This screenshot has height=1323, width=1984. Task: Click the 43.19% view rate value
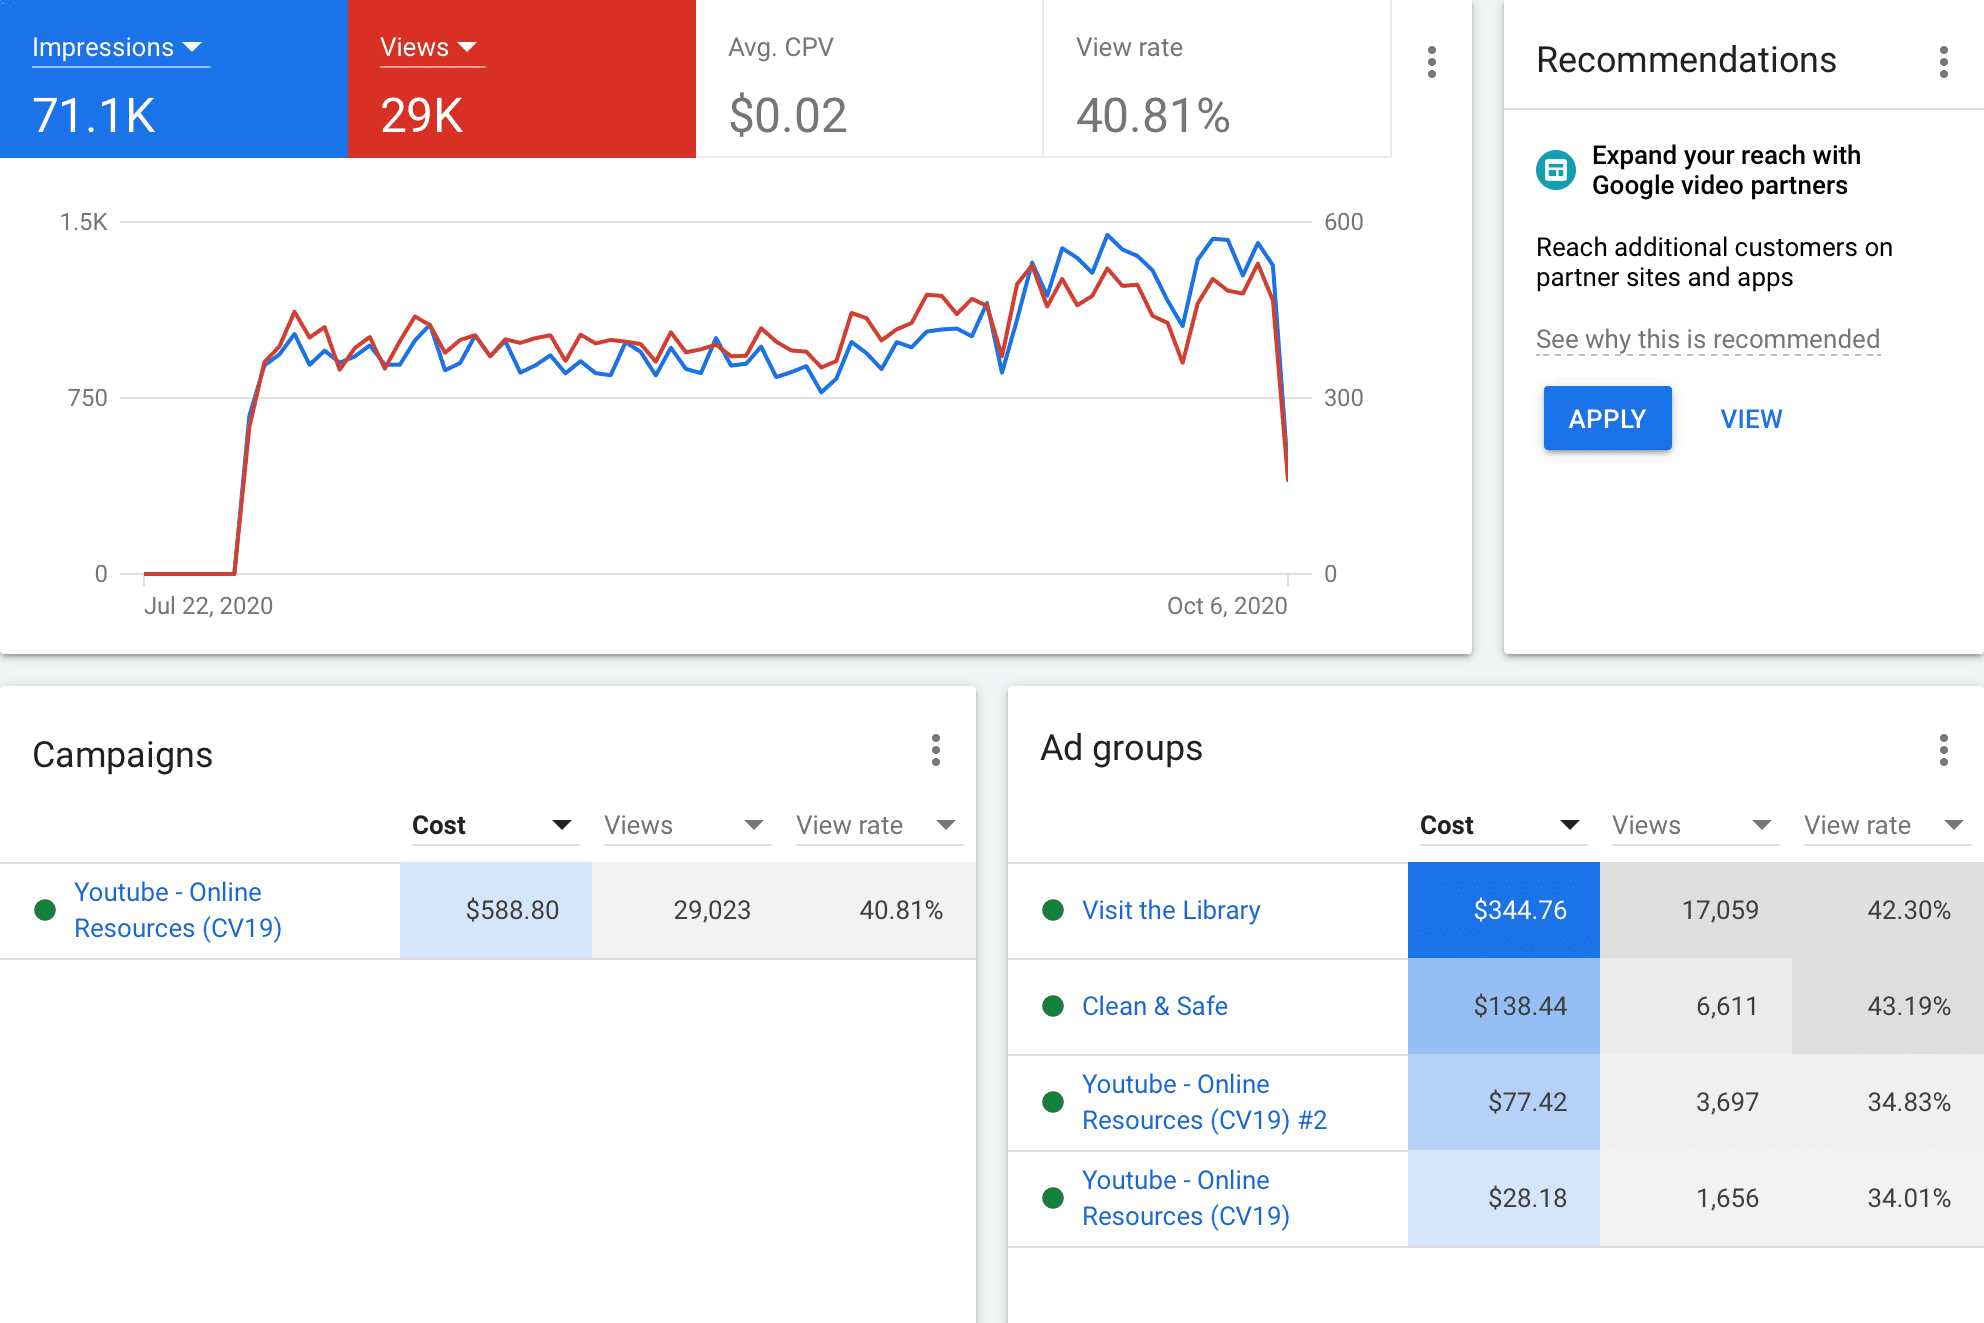pyautogui.click(x=1909, y=1006)
